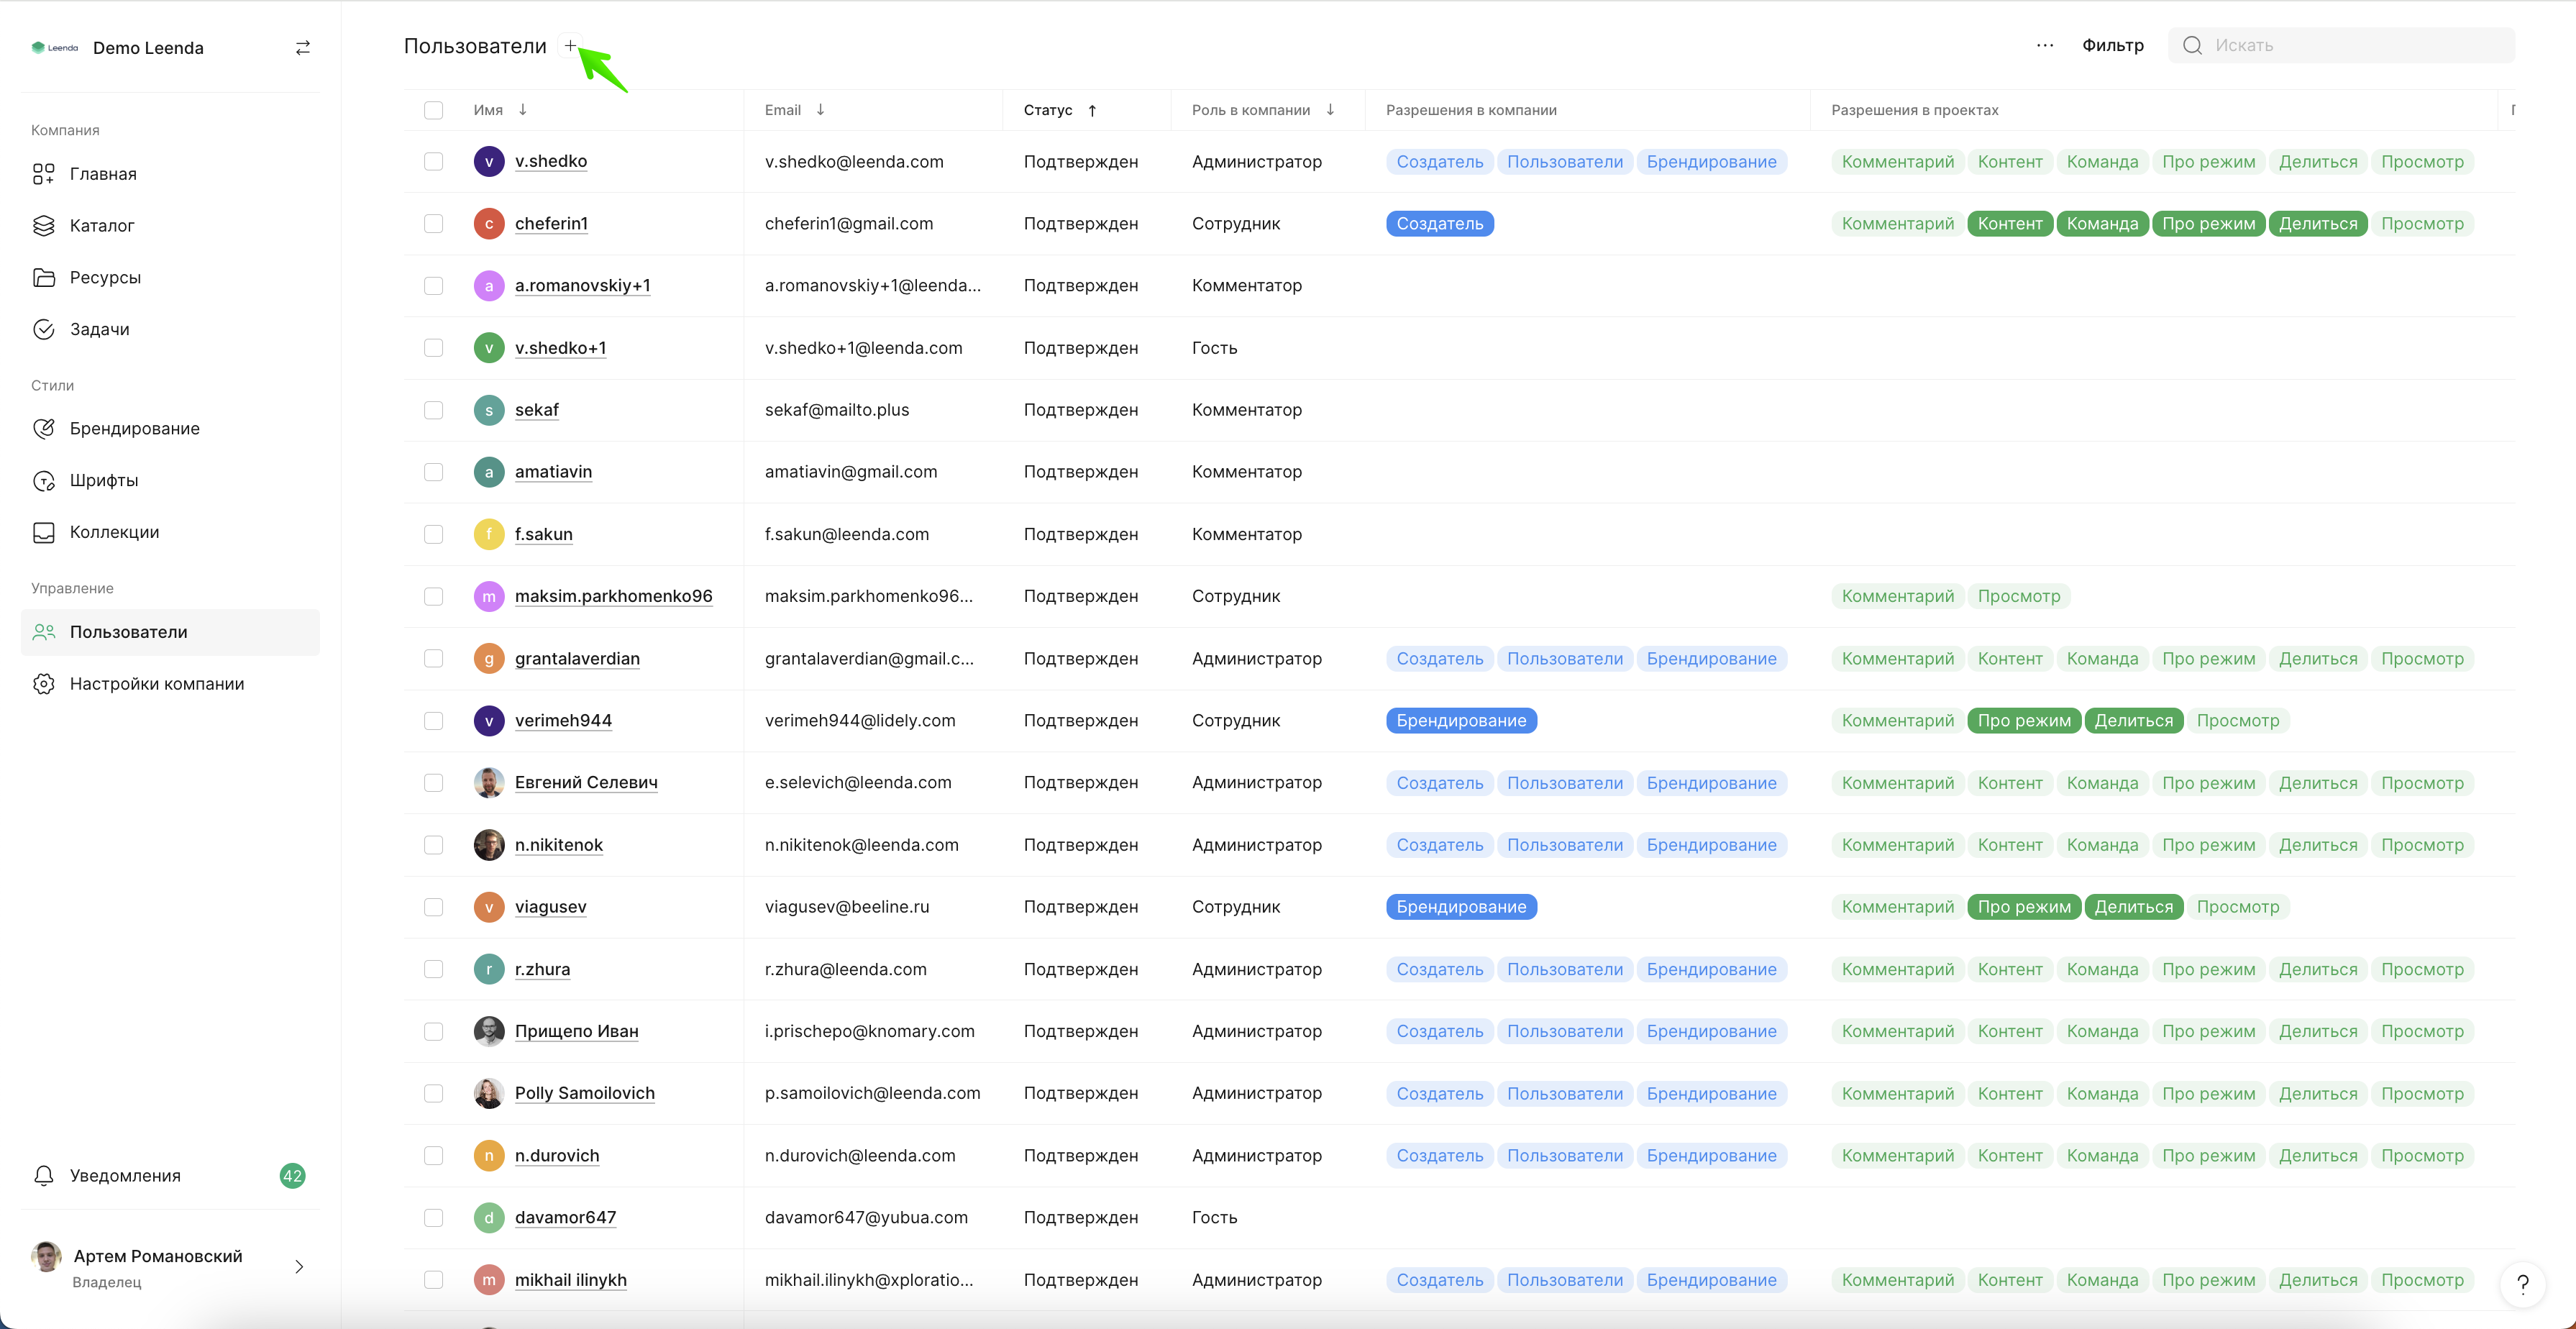Screen dimensions: 2576x1329
Task: Open Fonts (Шрифты) in sidebar
Action: (x=103, y=480)
